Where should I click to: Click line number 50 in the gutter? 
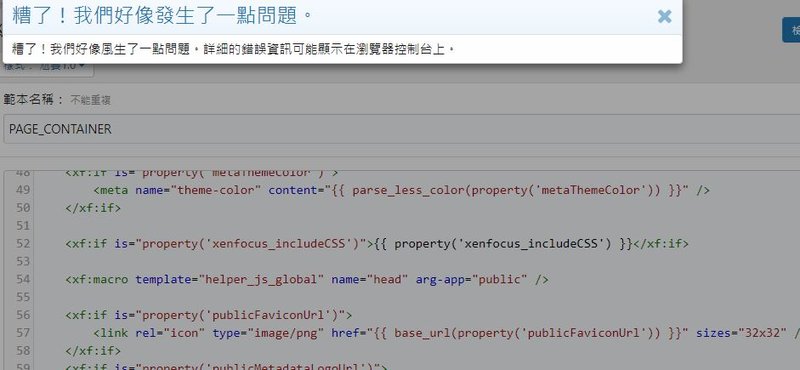tap(22, 208)
